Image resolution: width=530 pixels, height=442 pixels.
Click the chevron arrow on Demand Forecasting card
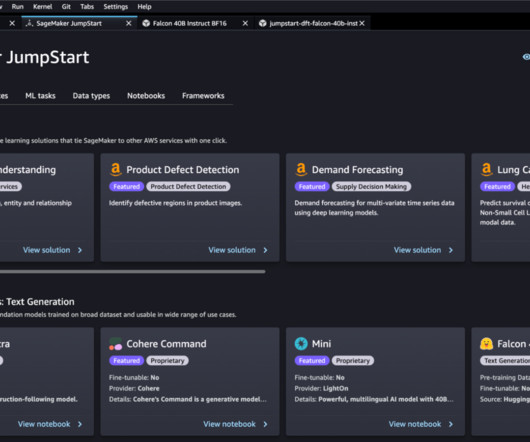pyautogui.click(x=451, y=250)
